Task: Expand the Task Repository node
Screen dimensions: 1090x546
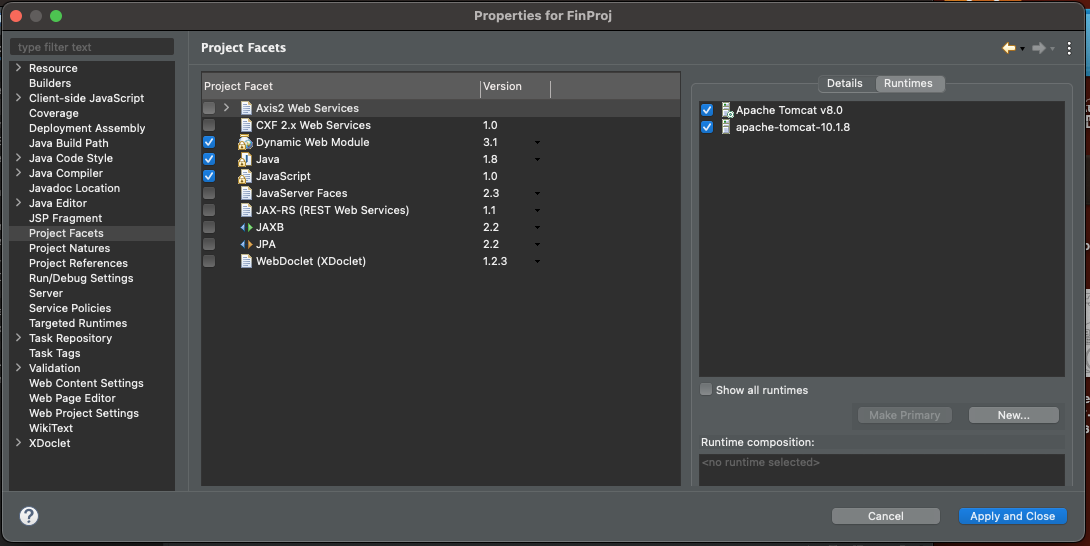Action: point(19,337)
